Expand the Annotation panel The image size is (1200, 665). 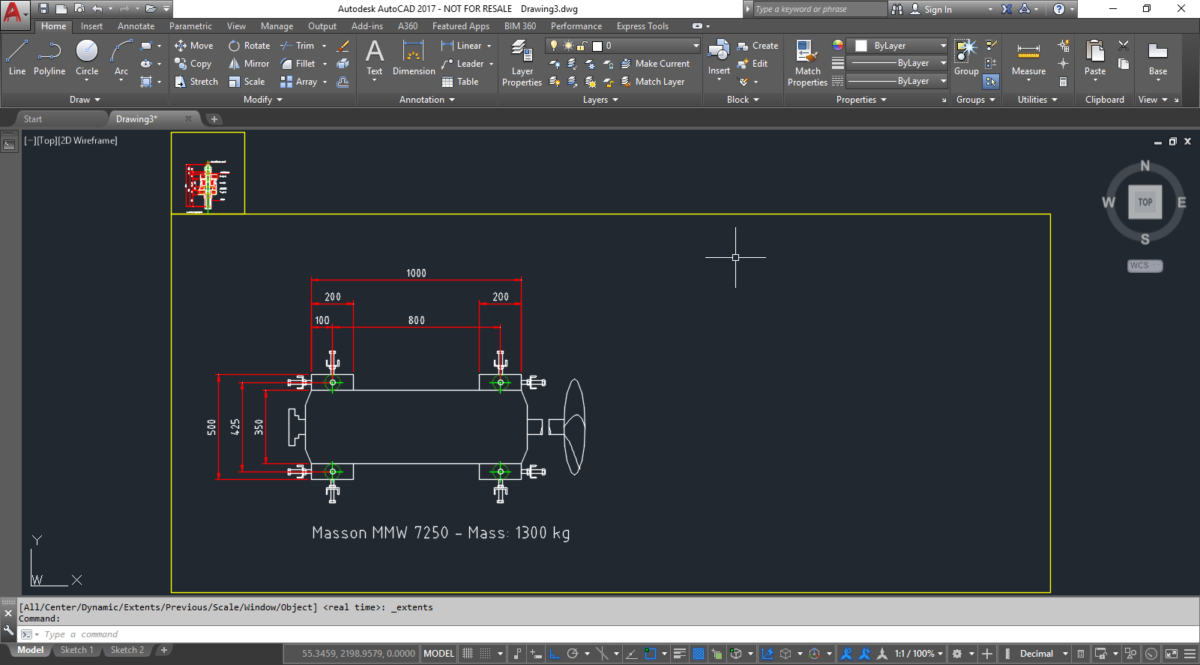coord(427,100)
